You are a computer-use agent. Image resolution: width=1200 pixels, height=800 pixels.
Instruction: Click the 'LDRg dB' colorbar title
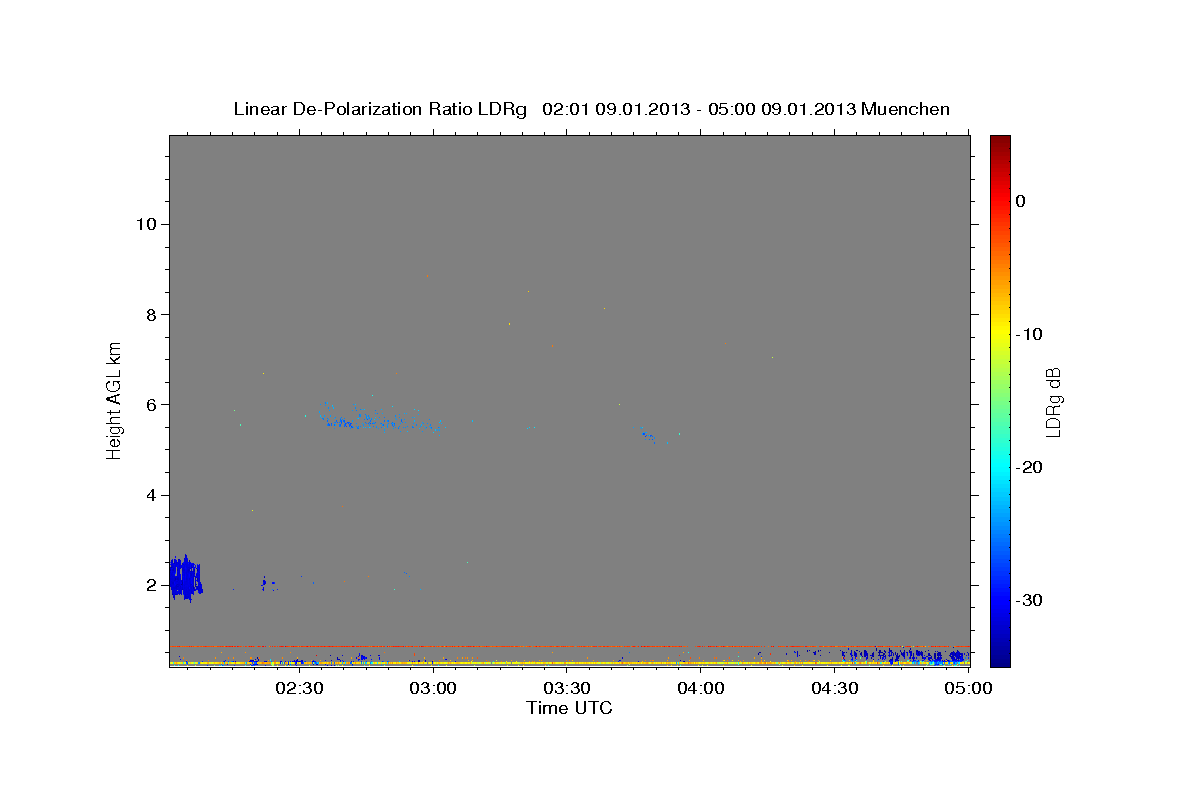pyautogui.click(x=1053, y=402)
